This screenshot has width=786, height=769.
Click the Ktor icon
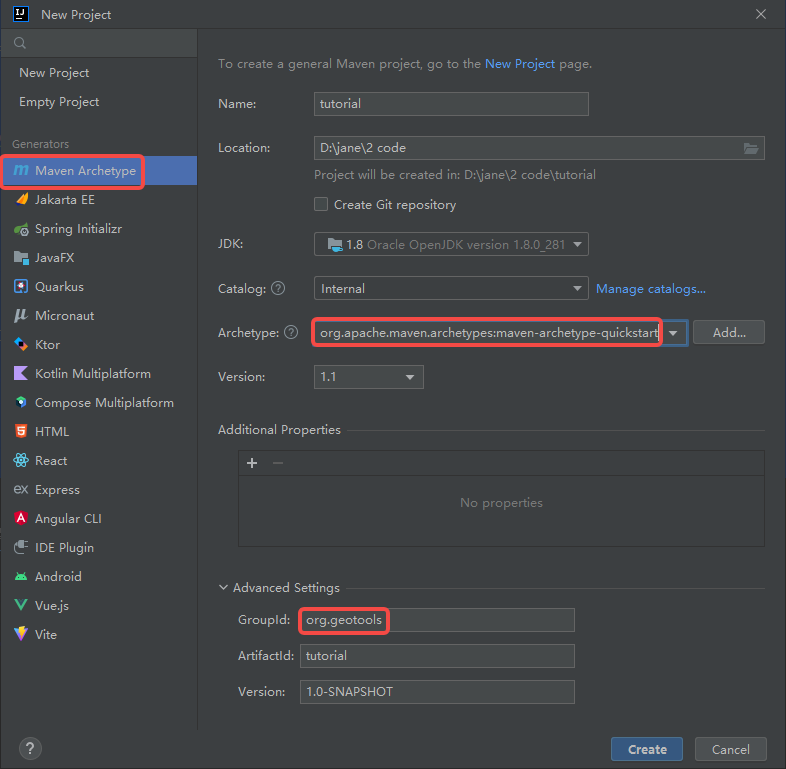click(21, 344)
